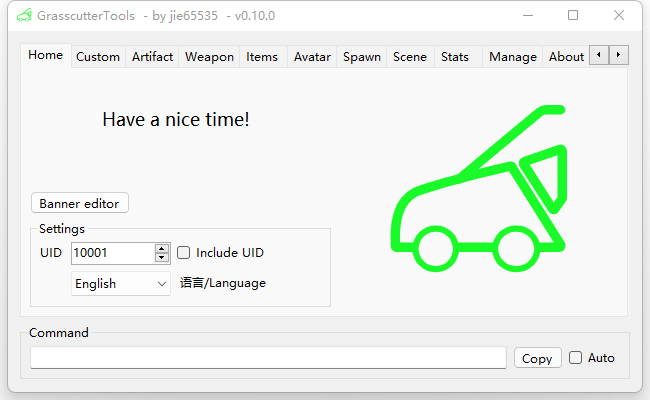Select the Spawn tab
This screenshot has width=650, height=400.
pos(361,57)
